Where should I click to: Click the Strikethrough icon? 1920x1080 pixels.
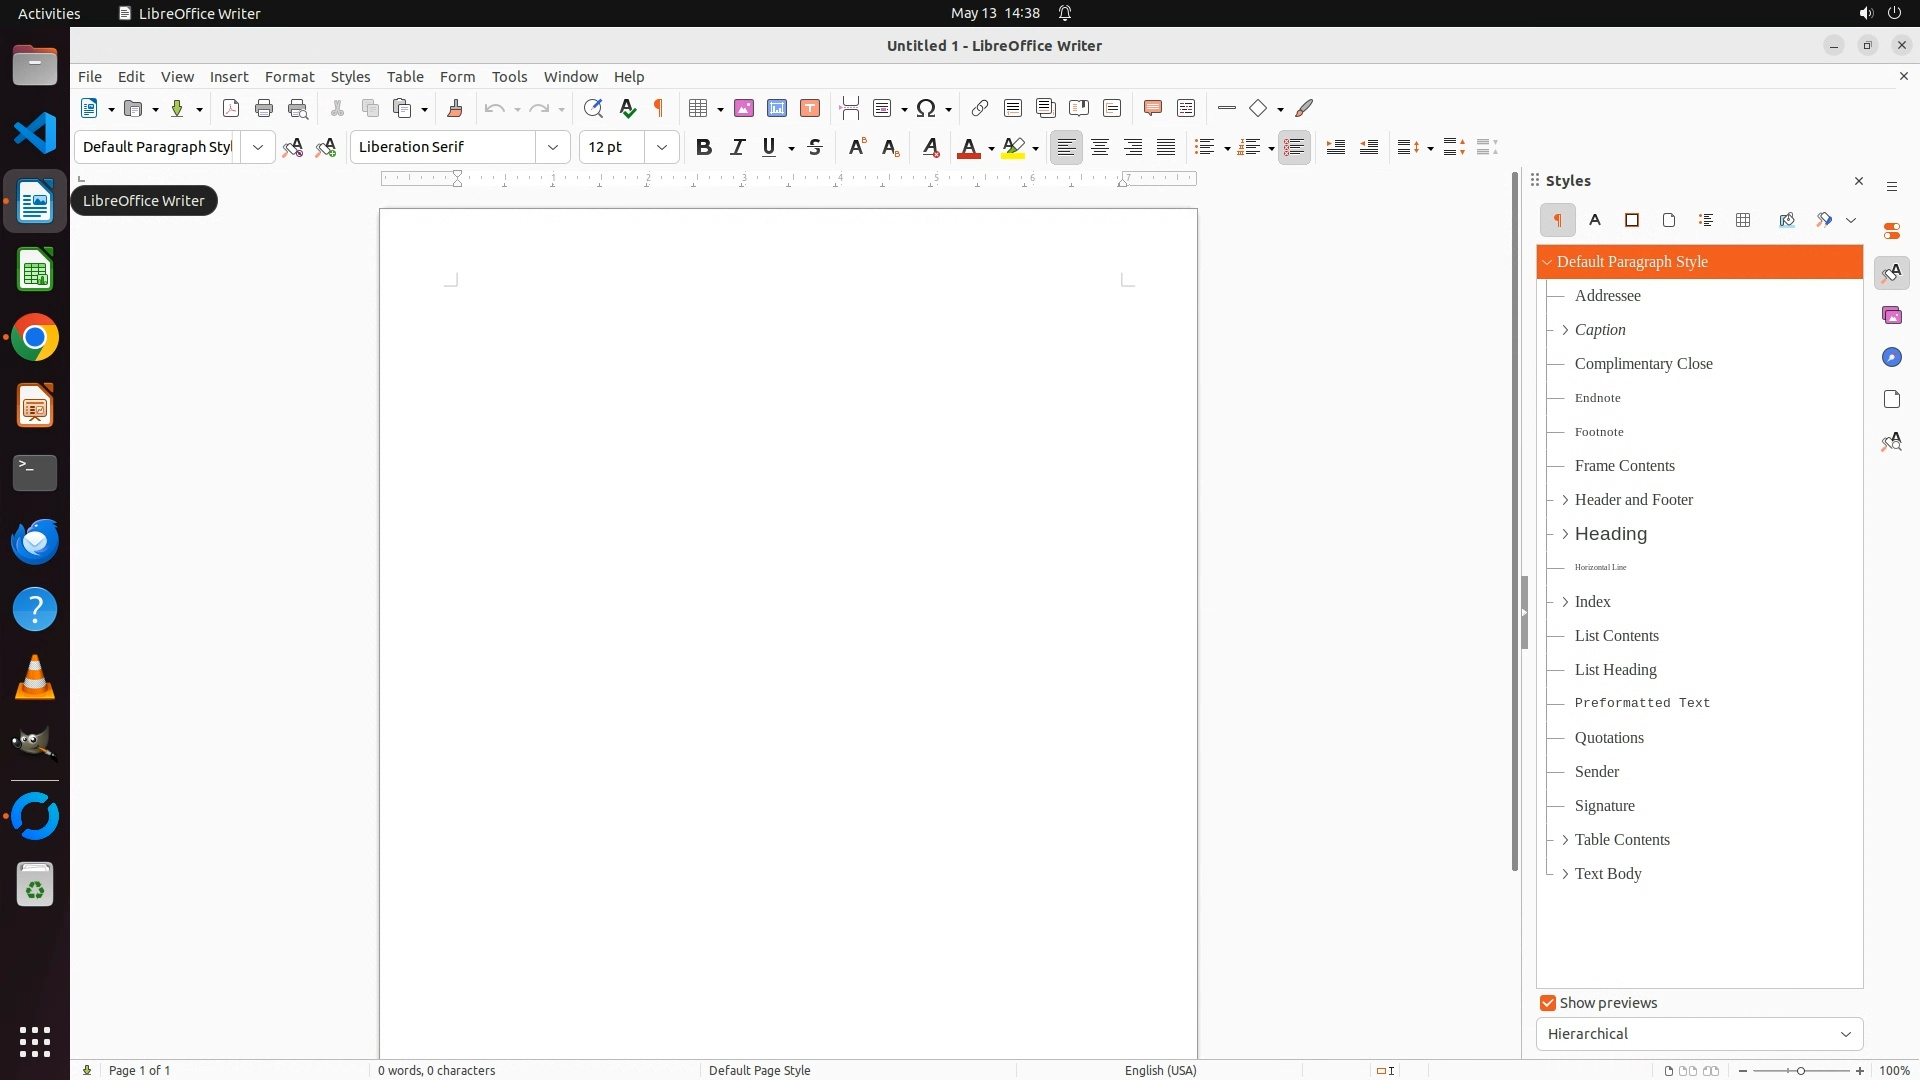(815, 147)
